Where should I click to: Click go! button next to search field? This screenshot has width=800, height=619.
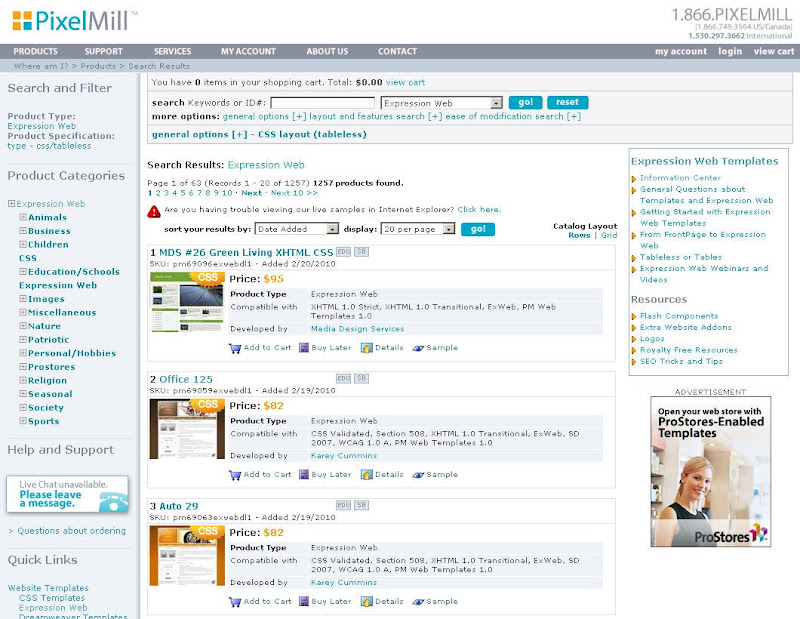[526, 102]
